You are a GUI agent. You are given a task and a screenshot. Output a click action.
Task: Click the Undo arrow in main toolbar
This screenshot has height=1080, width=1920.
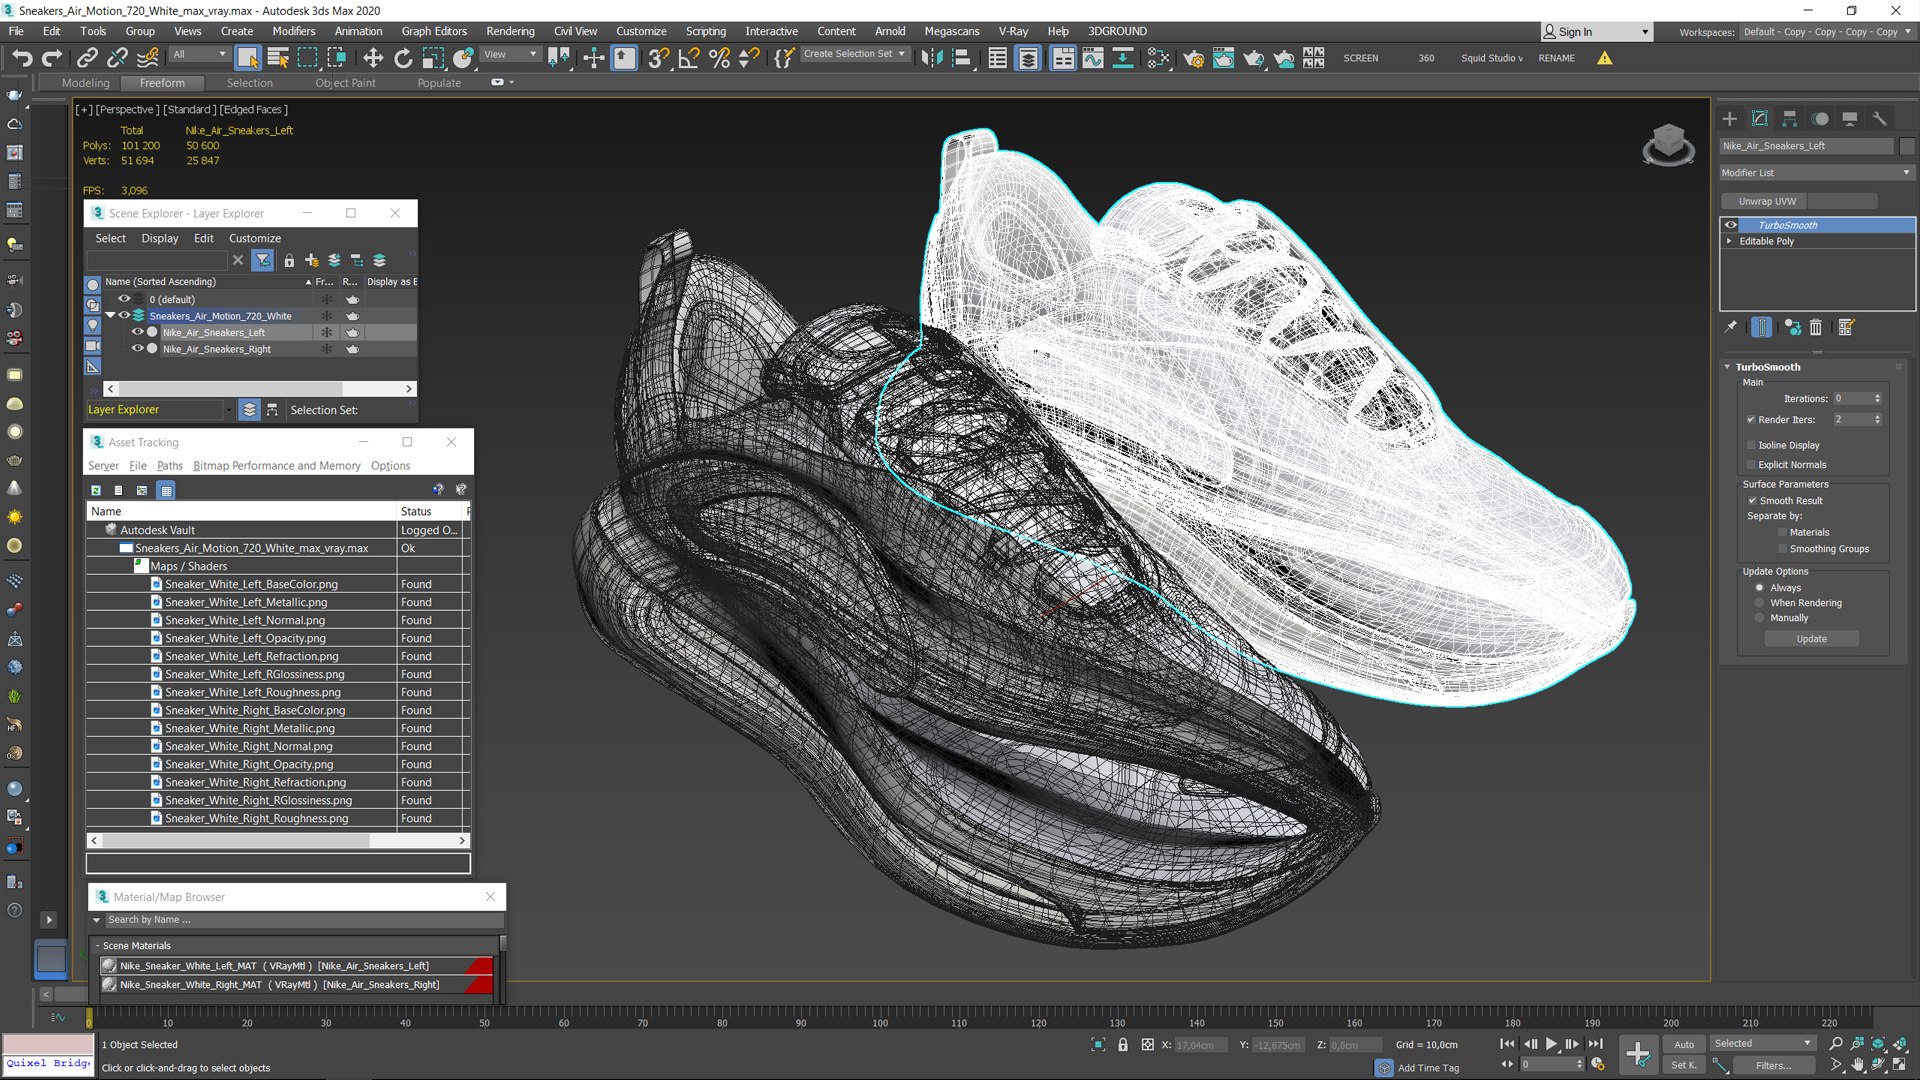[22, 58]
